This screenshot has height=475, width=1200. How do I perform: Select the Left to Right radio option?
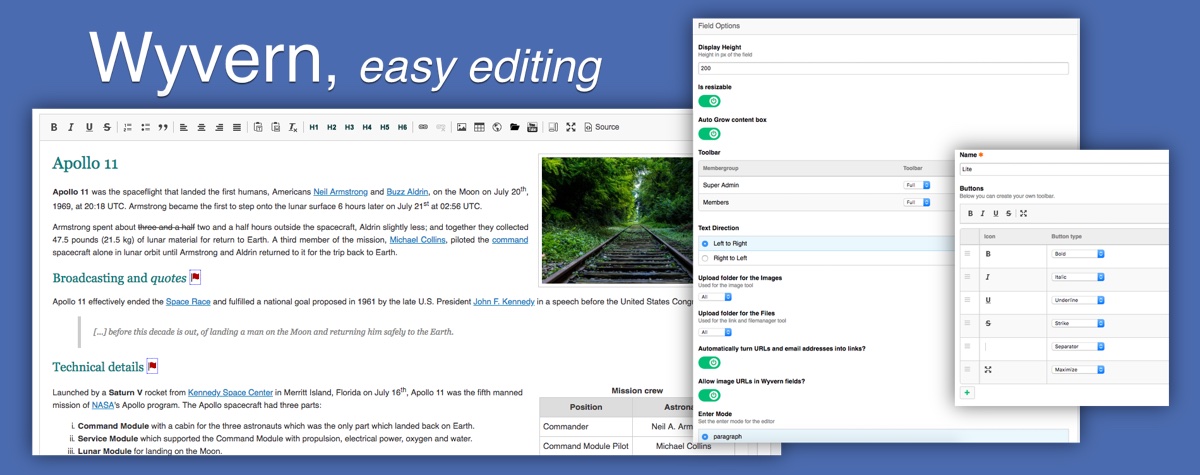click(704, 244)
